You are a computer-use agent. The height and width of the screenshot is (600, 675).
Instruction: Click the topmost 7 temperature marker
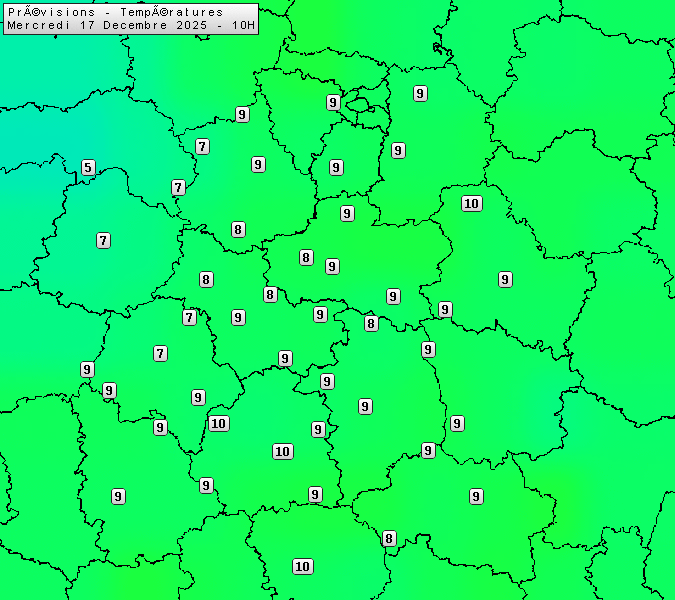coord(202,147)
